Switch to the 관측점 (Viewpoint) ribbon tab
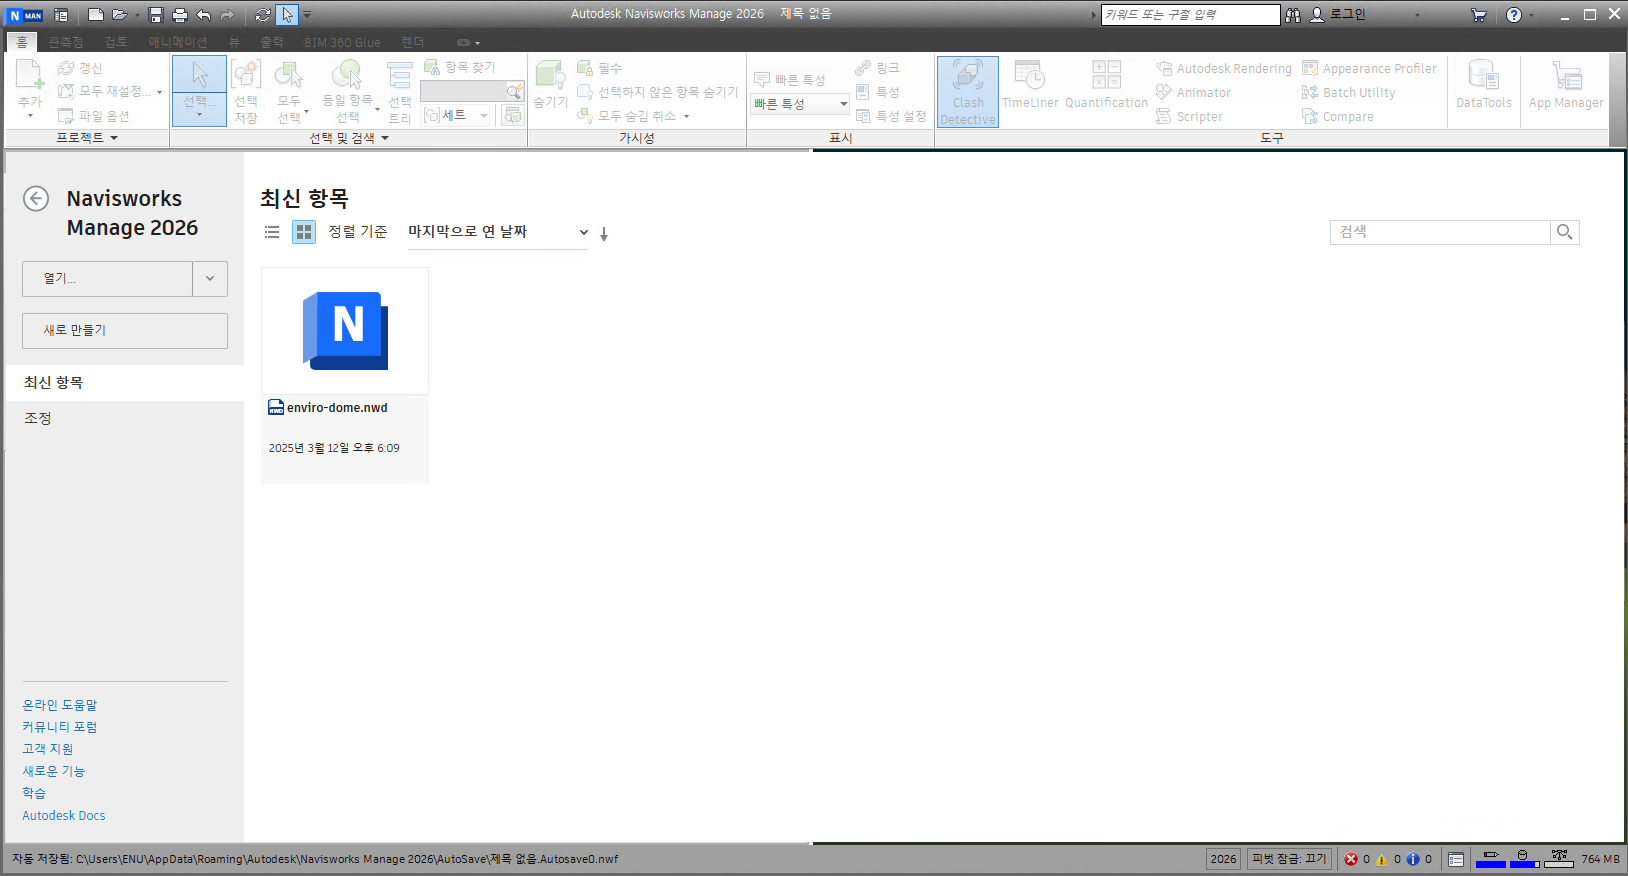Screen dimensions: 1628x876 coord(66,42)
